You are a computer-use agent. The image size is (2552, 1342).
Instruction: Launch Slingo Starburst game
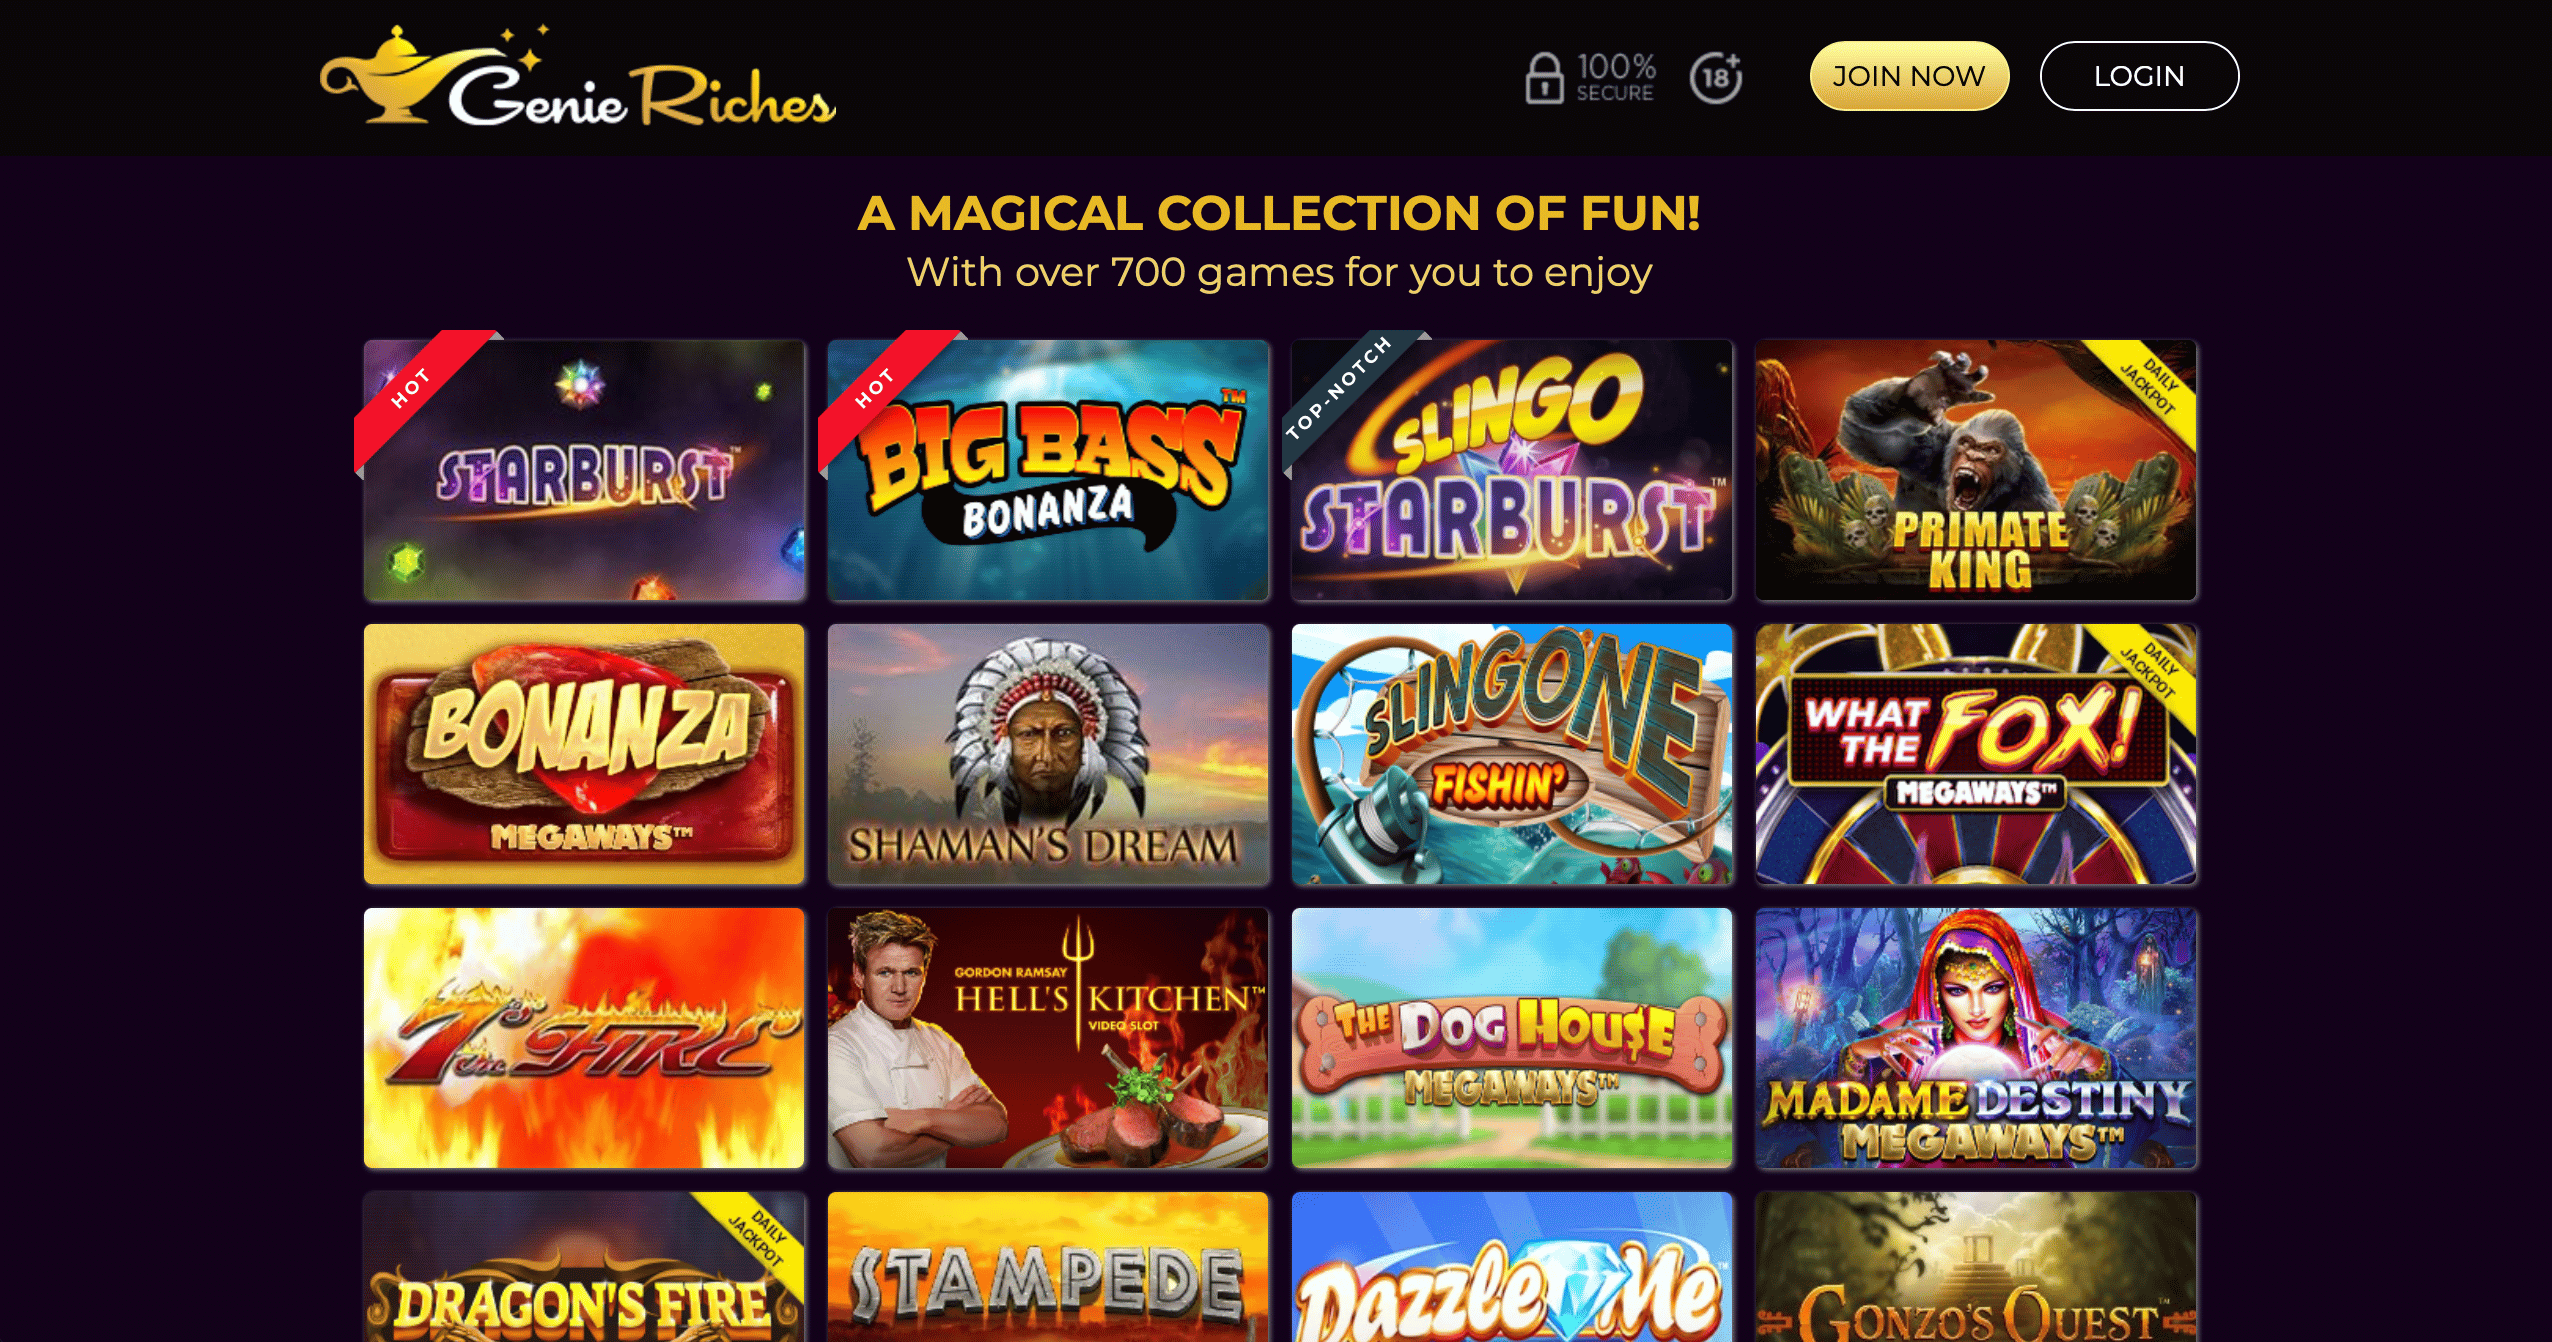pos(1512,470)
